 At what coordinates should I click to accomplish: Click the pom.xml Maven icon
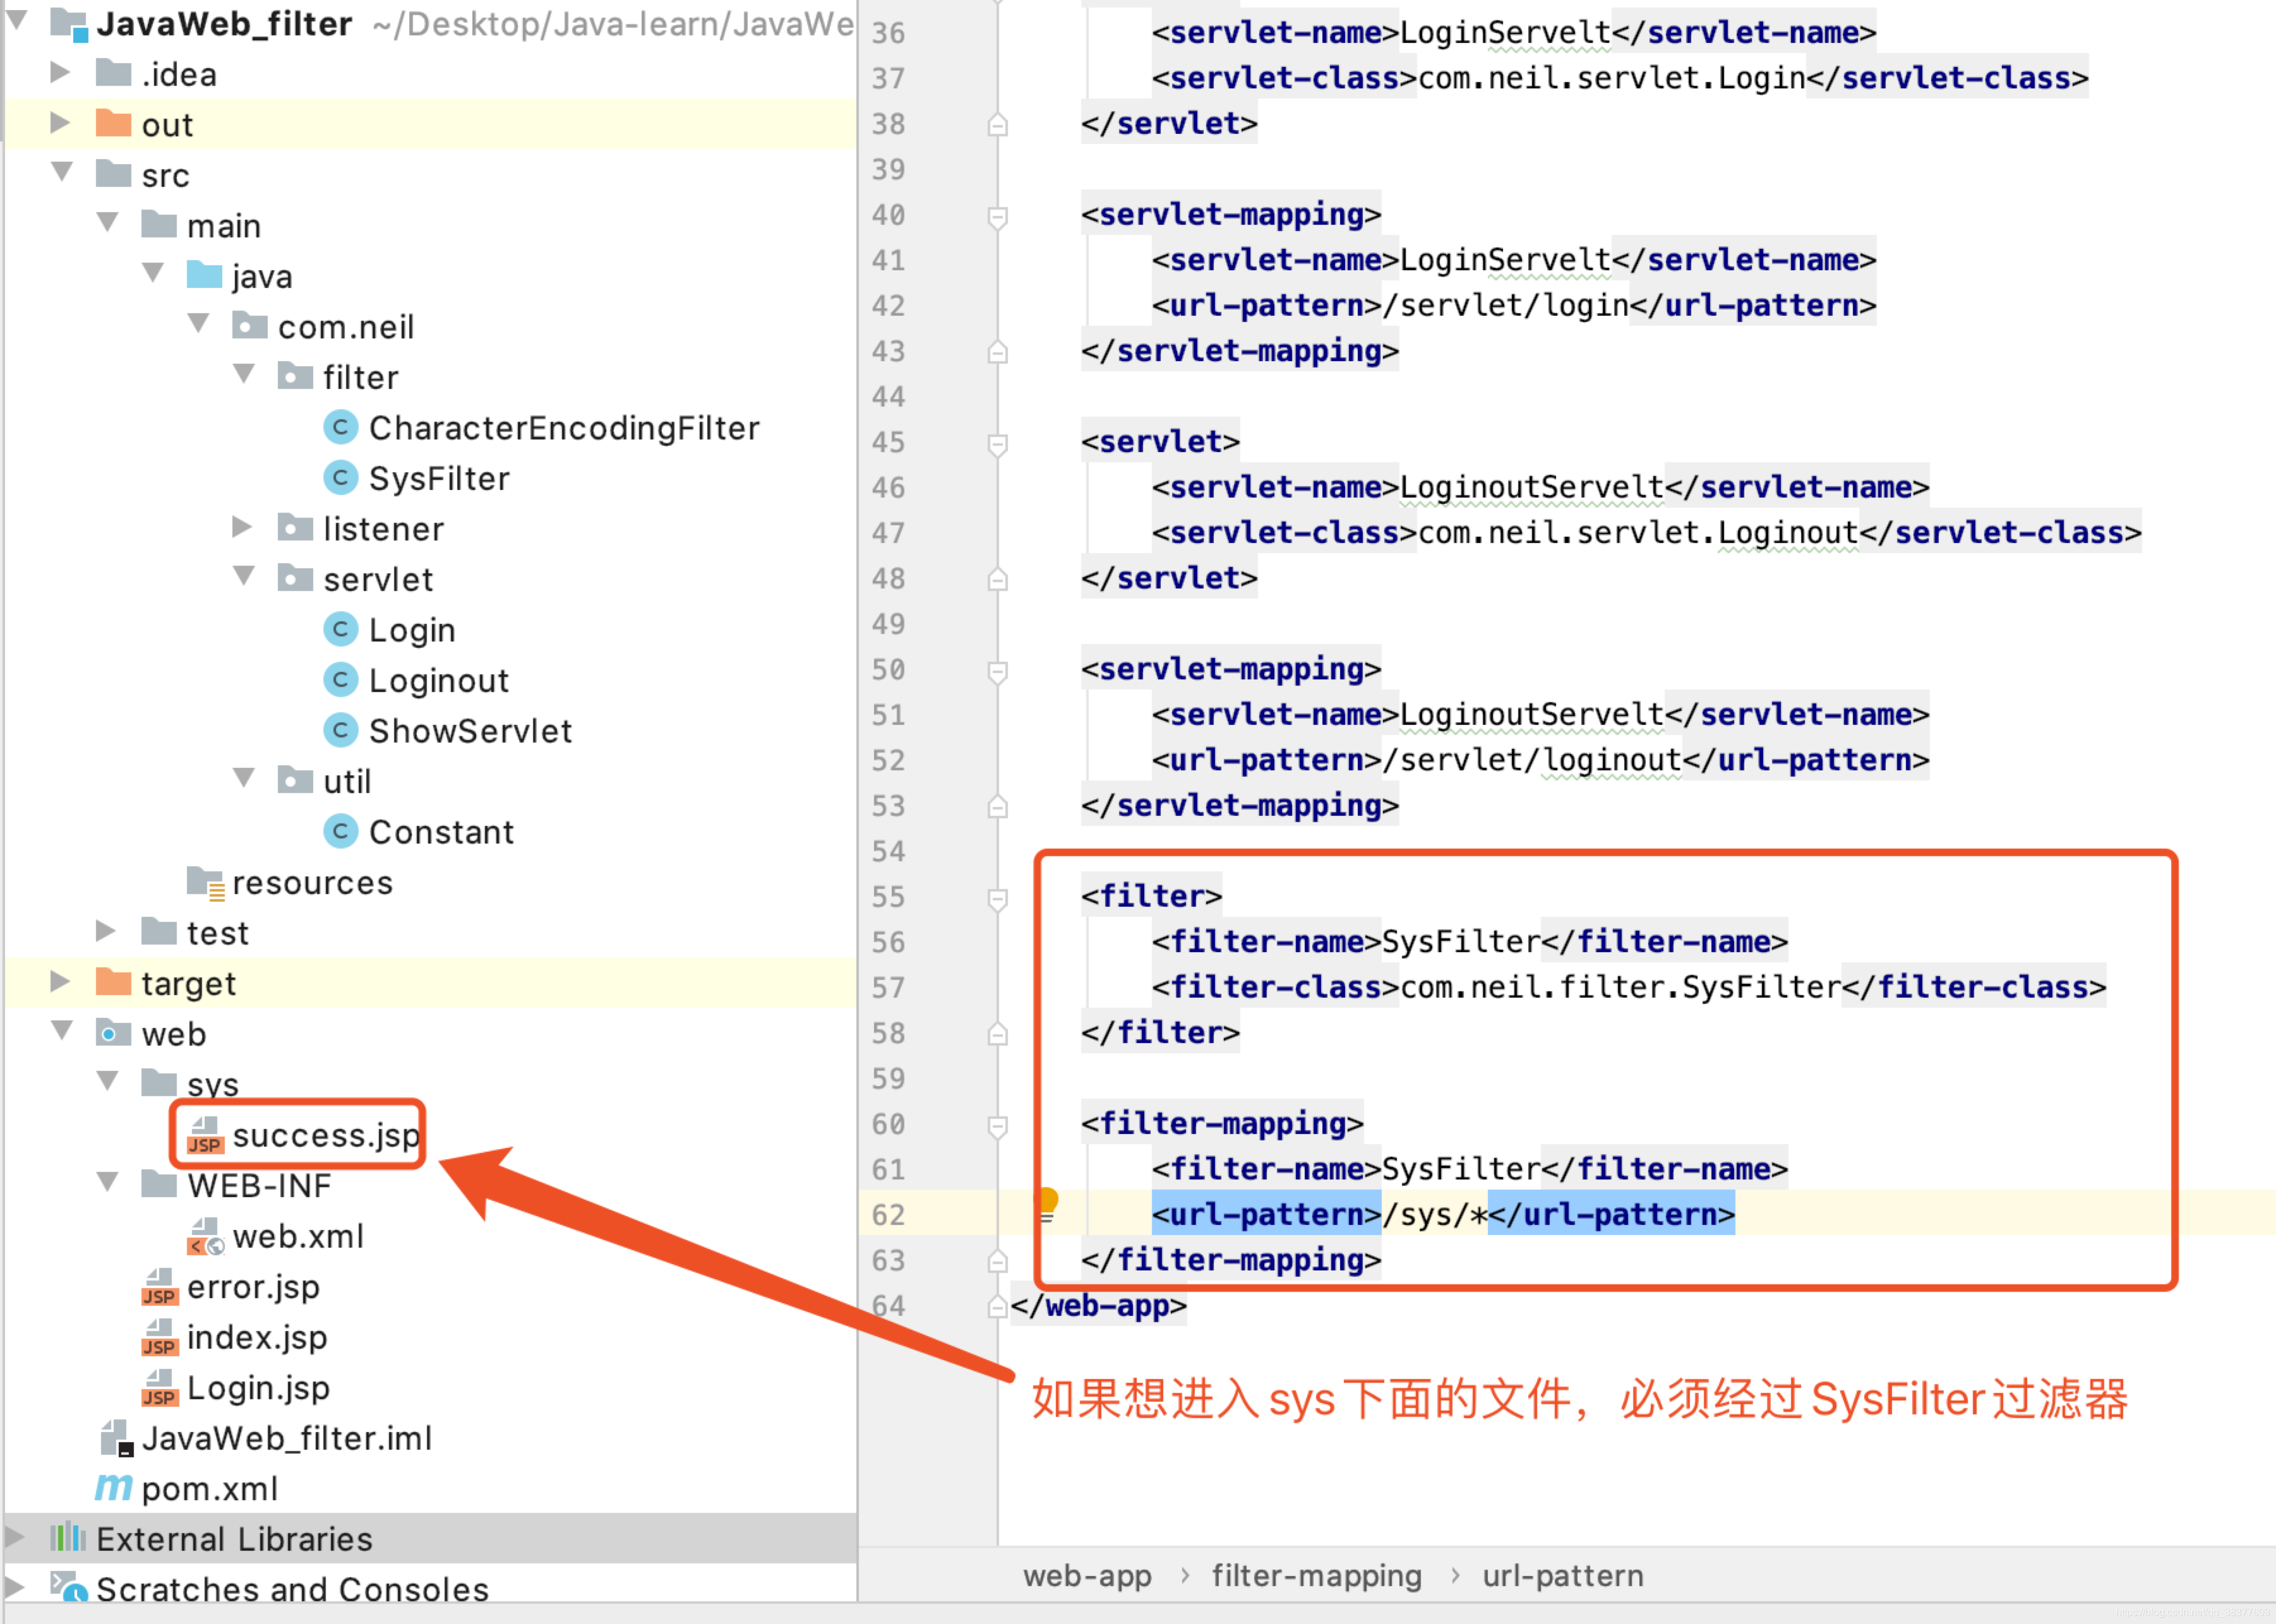(114, 1488)
